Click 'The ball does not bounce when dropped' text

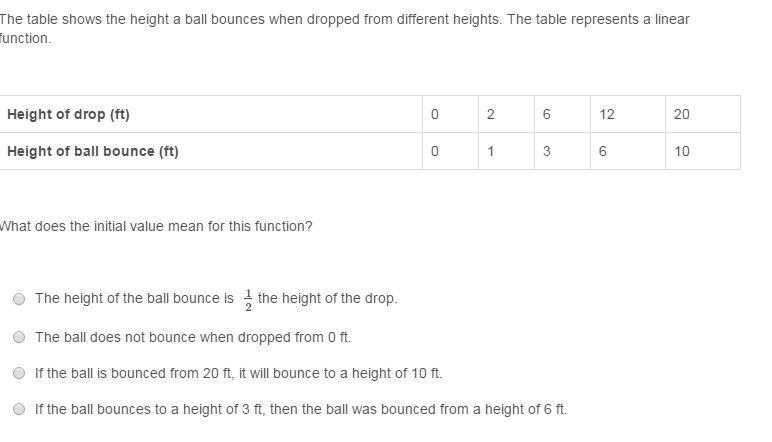tap(193, 337)
